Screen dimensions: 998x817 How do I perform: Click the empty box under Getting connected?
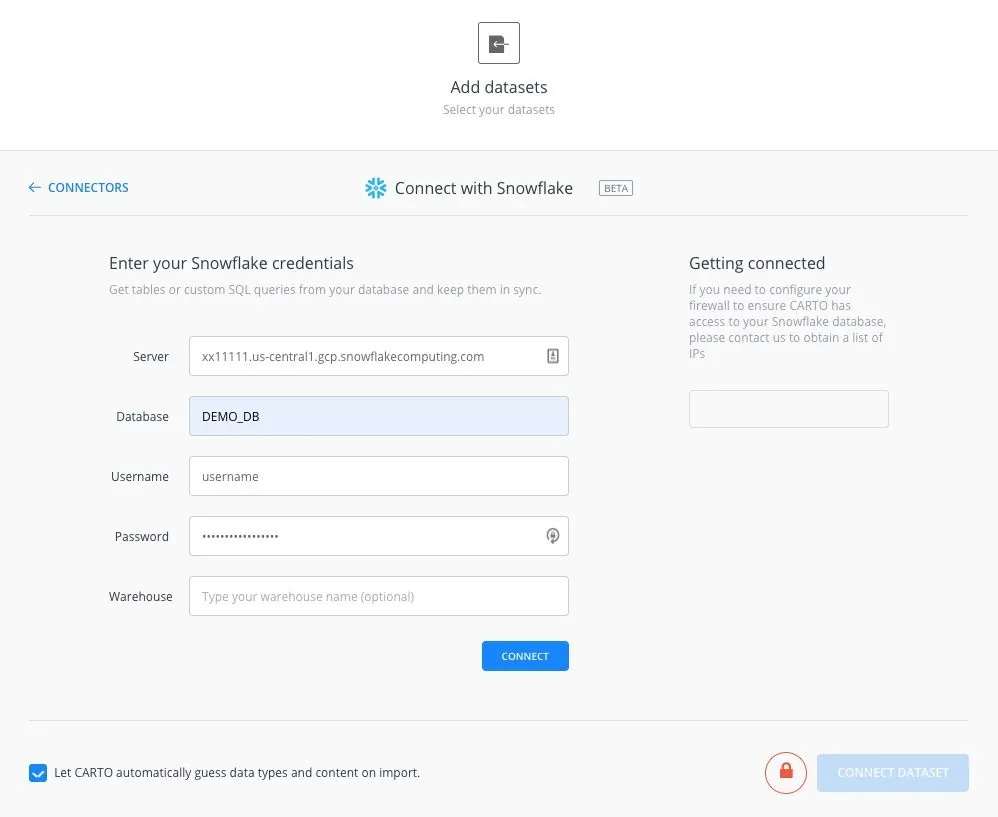788,408
